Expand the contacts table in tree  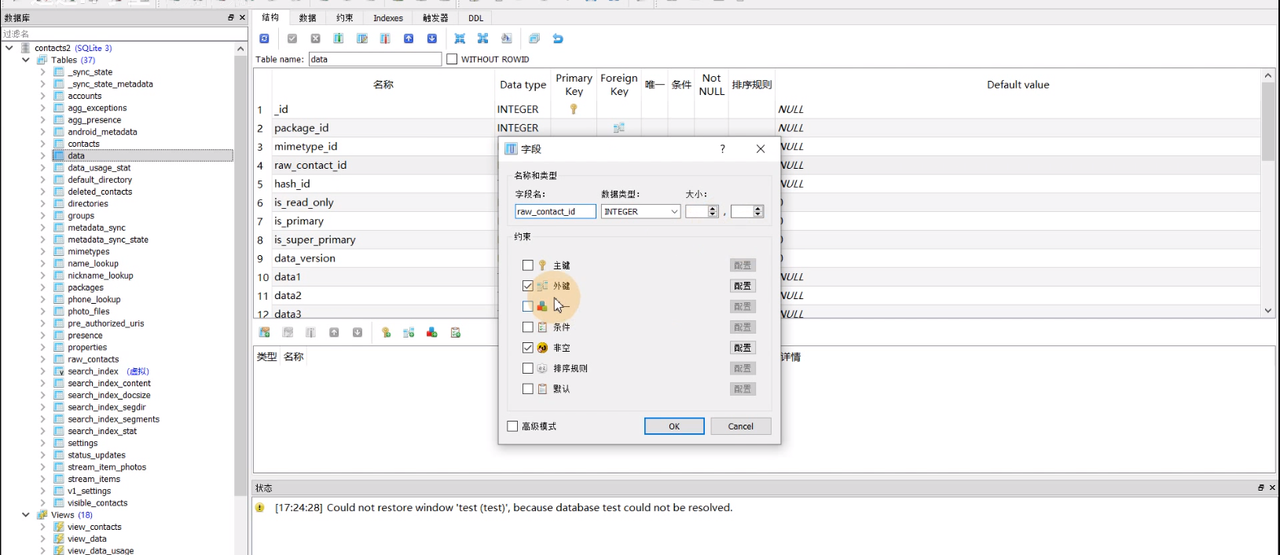click(x=43, y=144)
